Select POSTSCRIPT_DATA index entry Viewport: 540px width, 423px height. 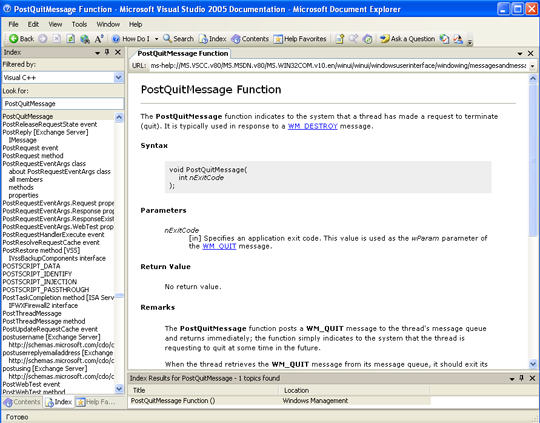[x=31, y=266]
